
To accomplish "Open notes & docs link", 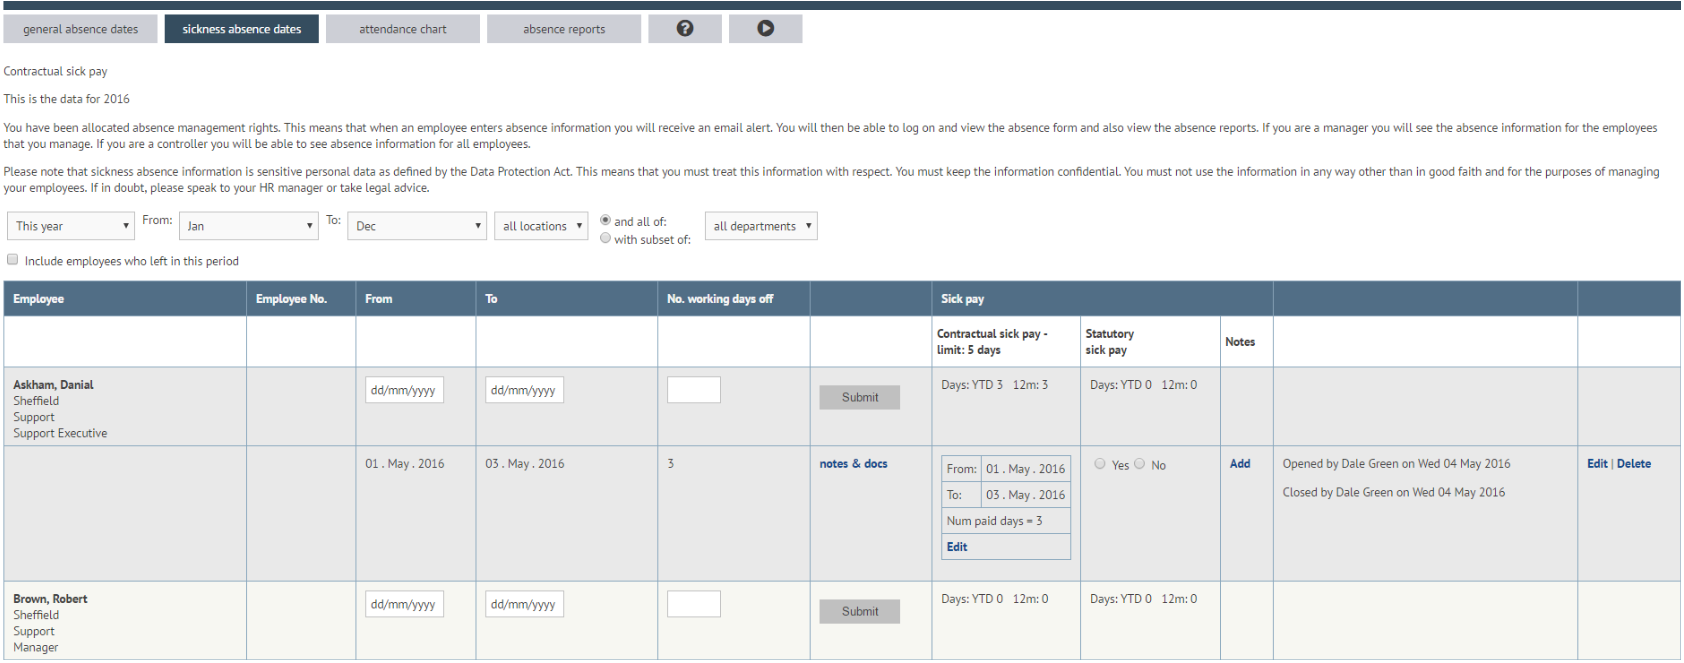I will [853, 464].
